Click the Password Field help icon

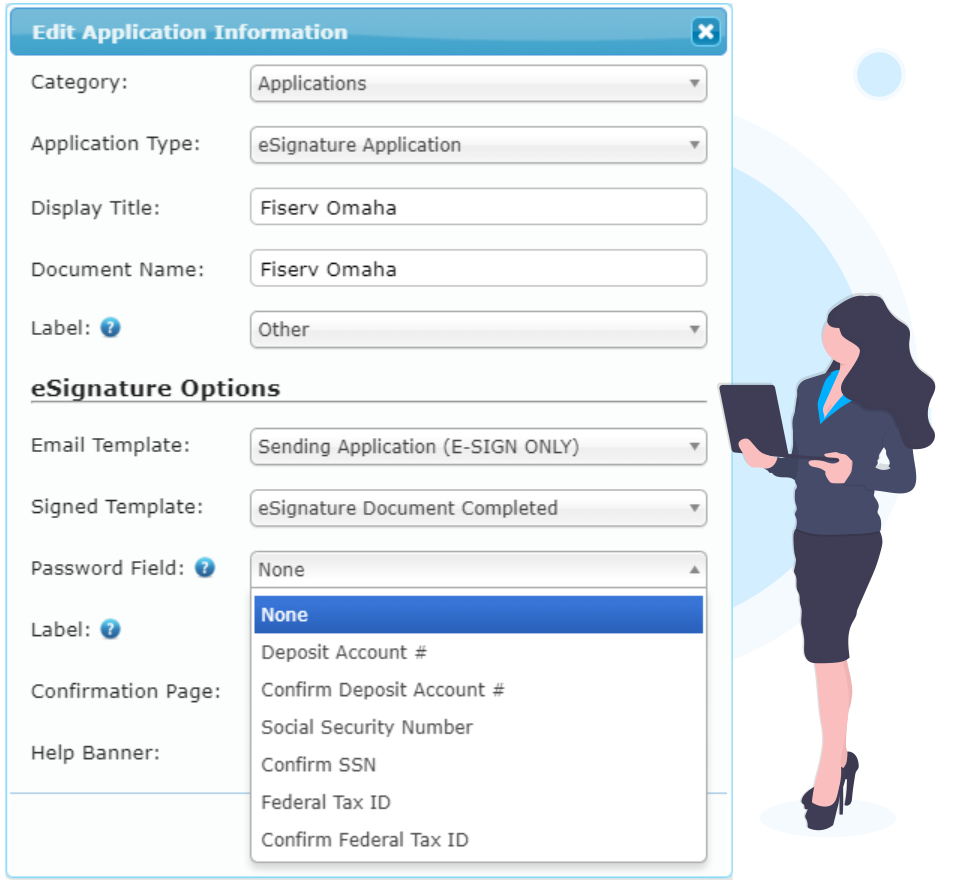(204, 568)
